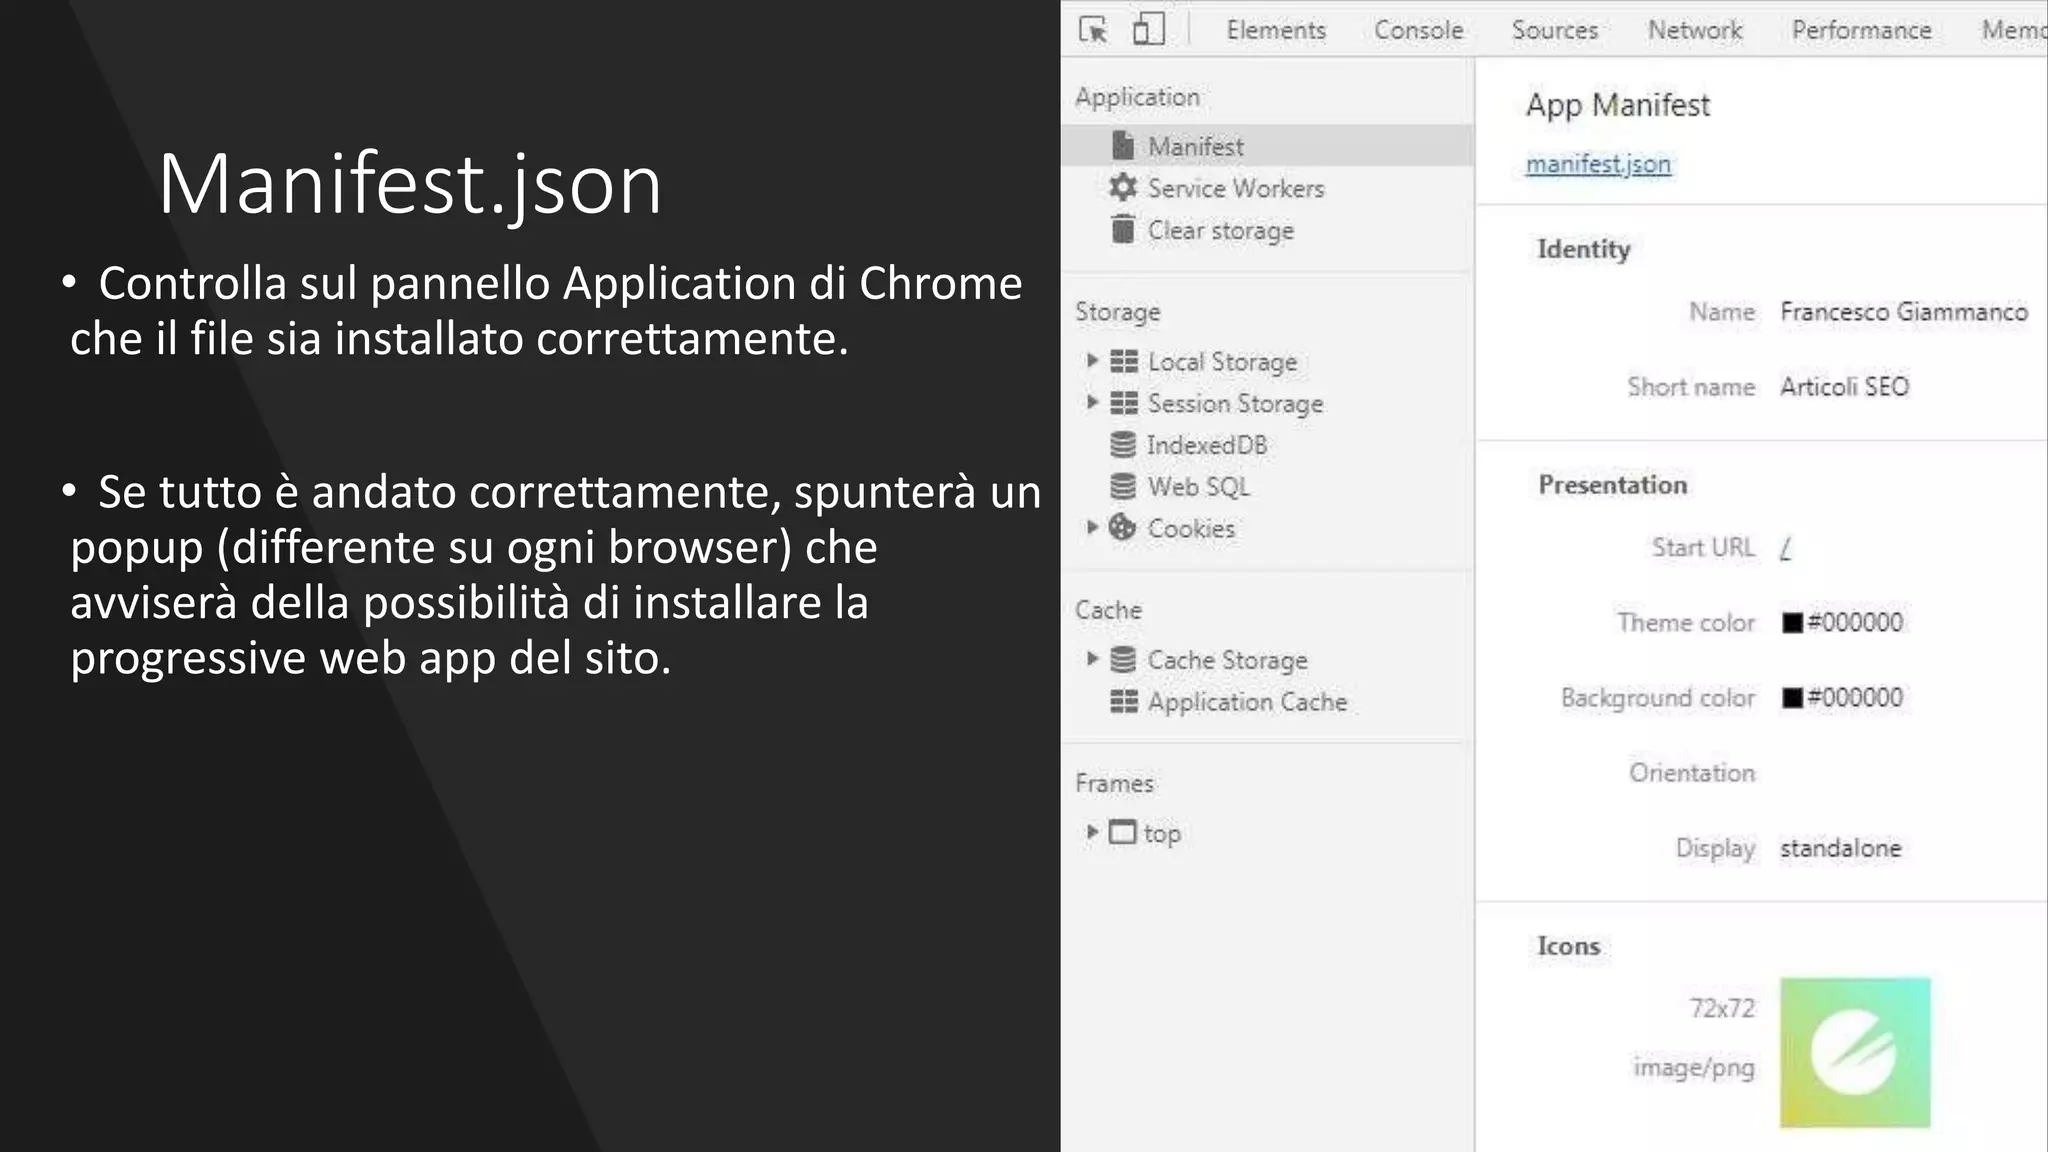Expand the top frame tree arrow

click(x=1092, y=832)
